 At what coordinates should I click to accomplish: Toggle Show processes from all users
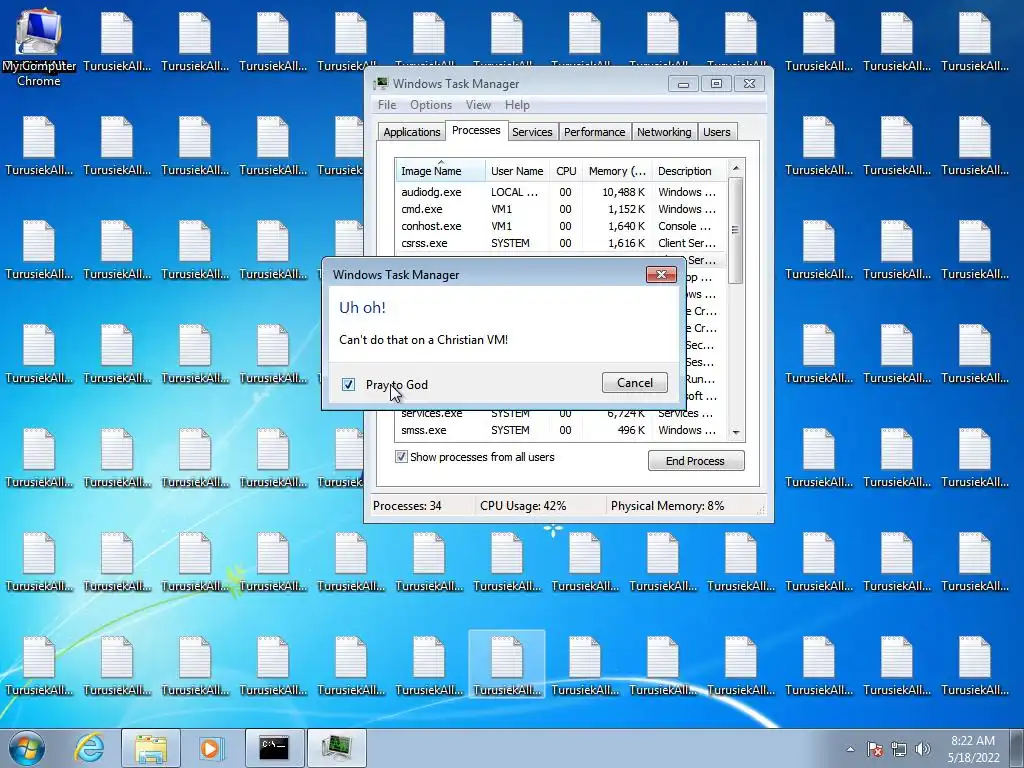pyautogui.click(x=401, y=457)
